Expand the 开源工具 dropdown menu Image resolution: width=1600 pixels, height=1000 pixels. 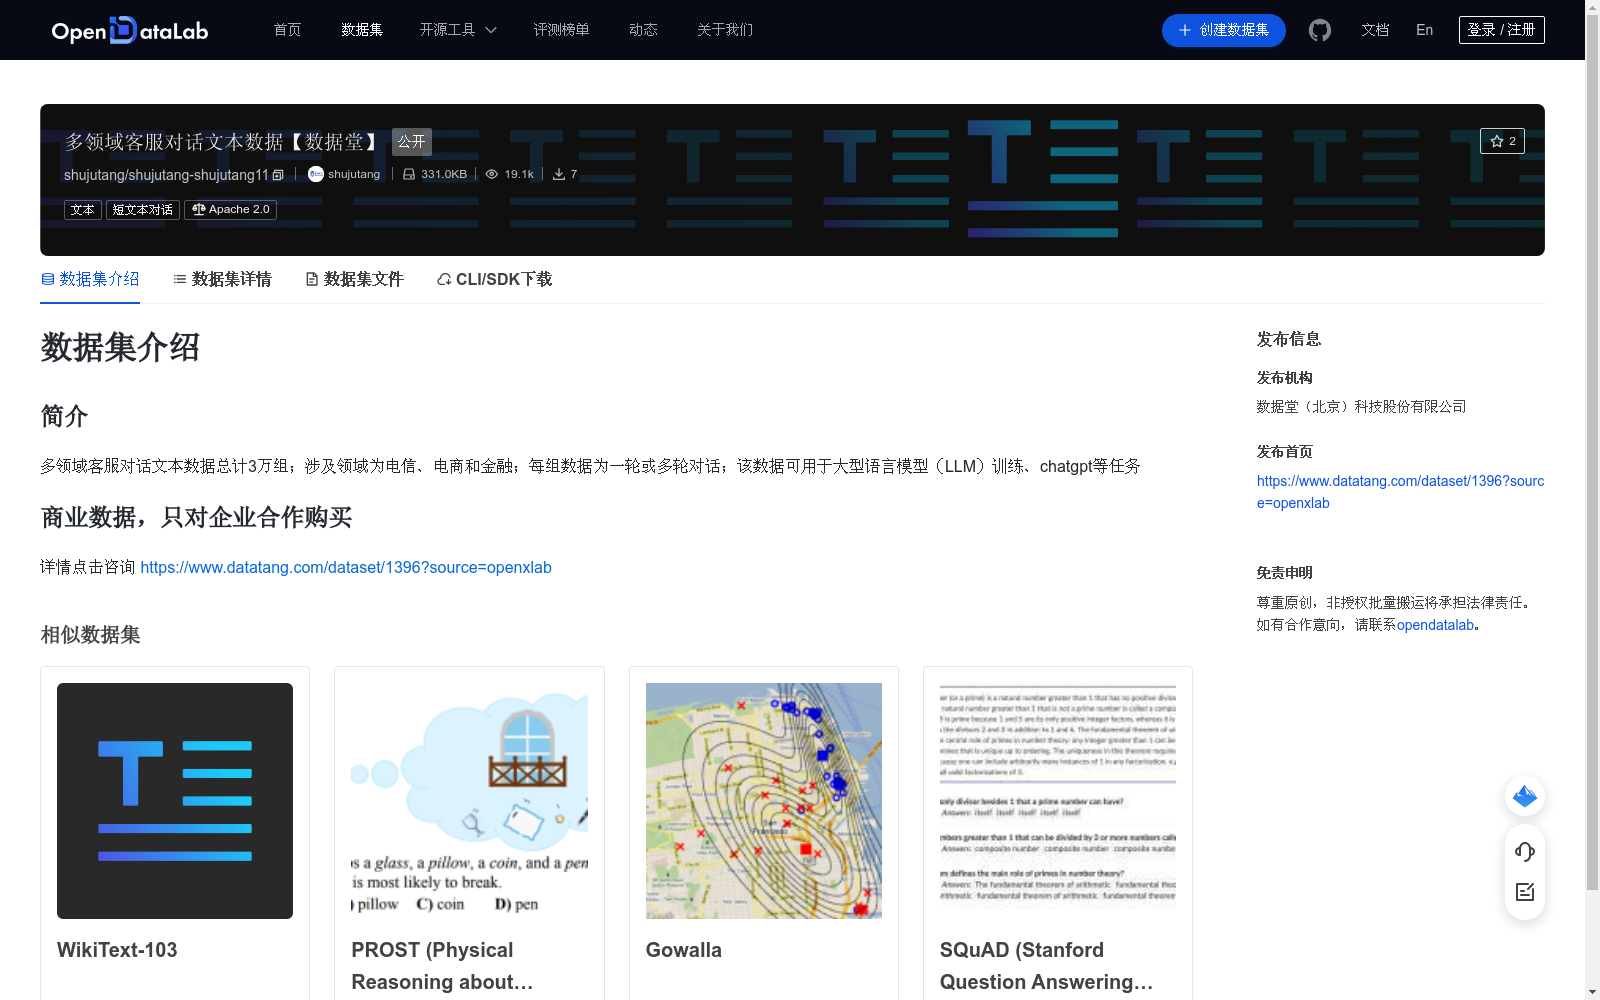click(458, 30)
